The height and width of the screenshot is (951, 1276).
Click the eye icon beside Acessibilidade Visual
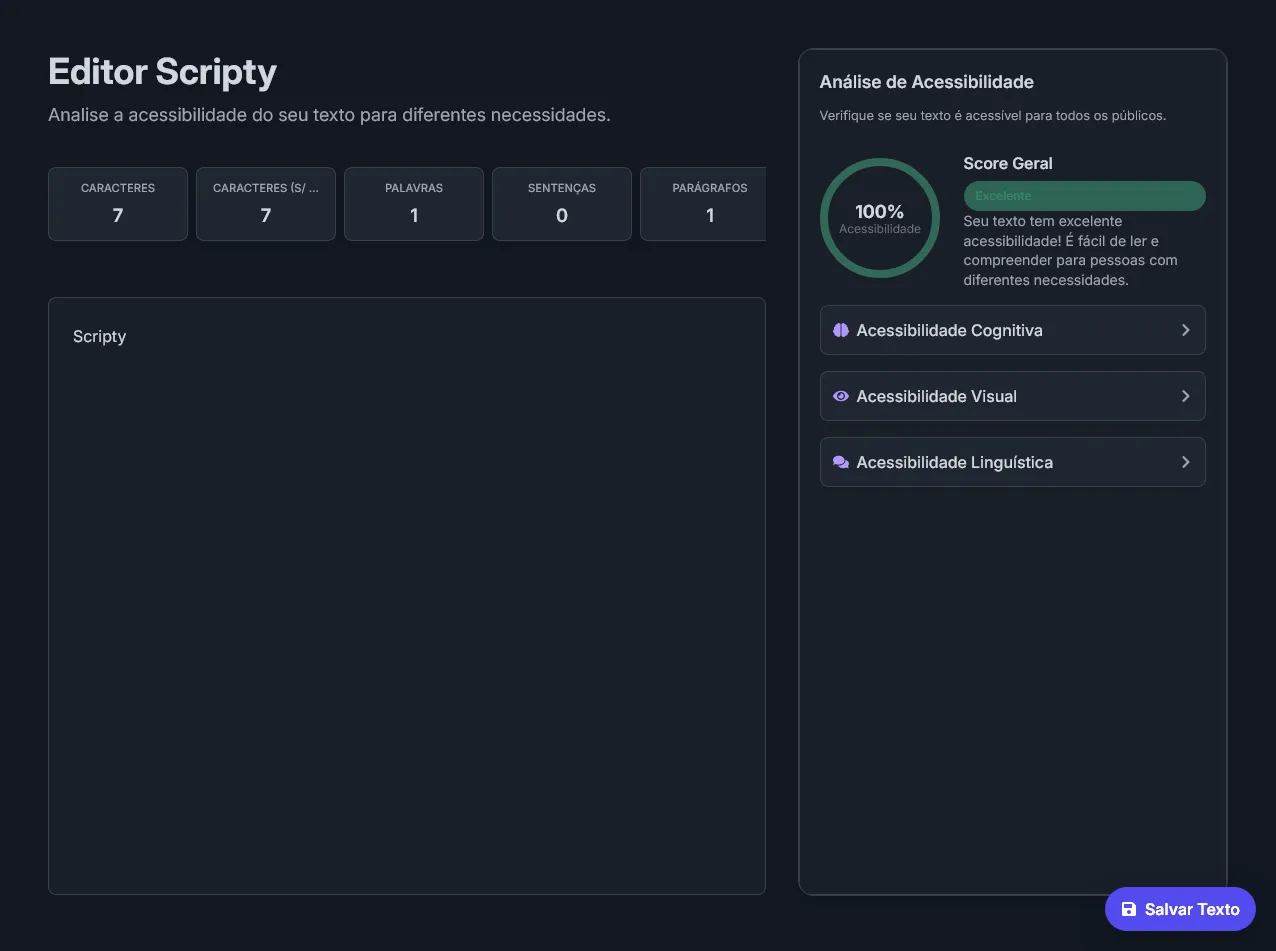point(841,396)
